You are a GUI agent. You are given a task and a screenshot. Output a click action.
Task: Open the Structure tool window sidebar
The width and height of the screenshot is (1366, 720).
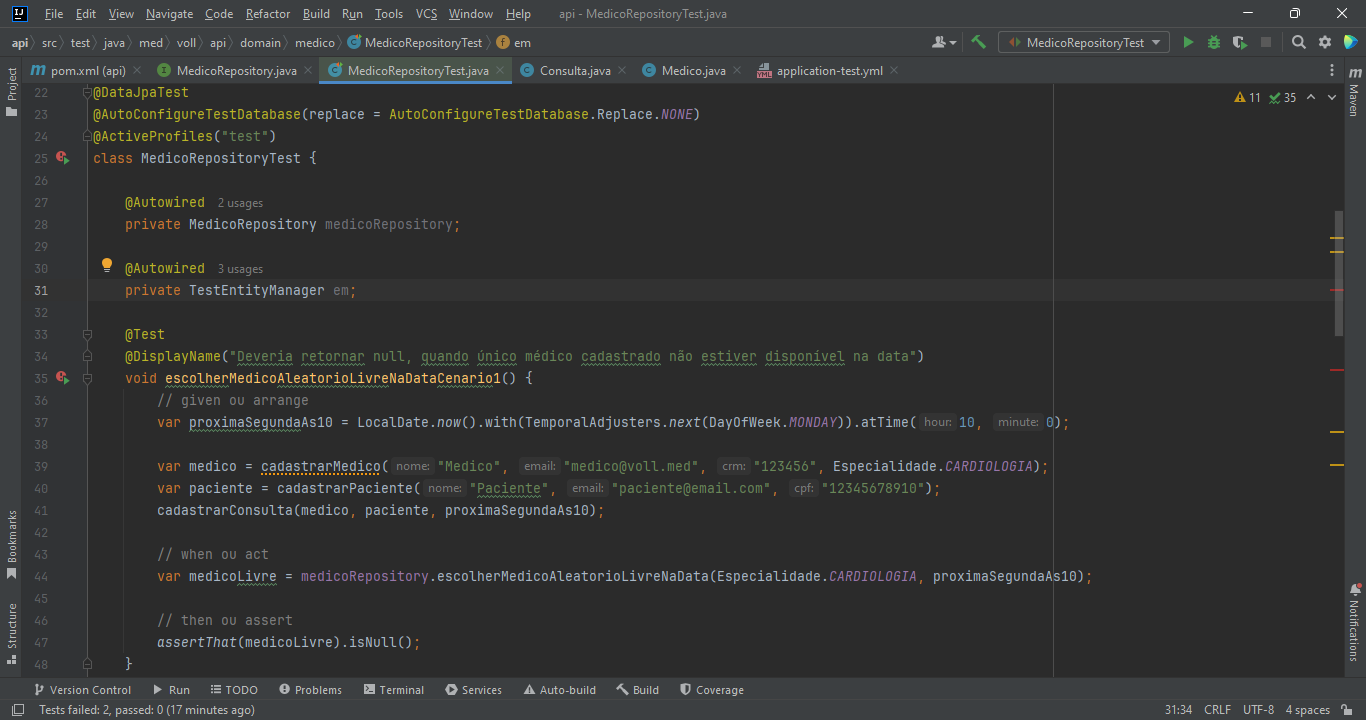click(12, 634)
